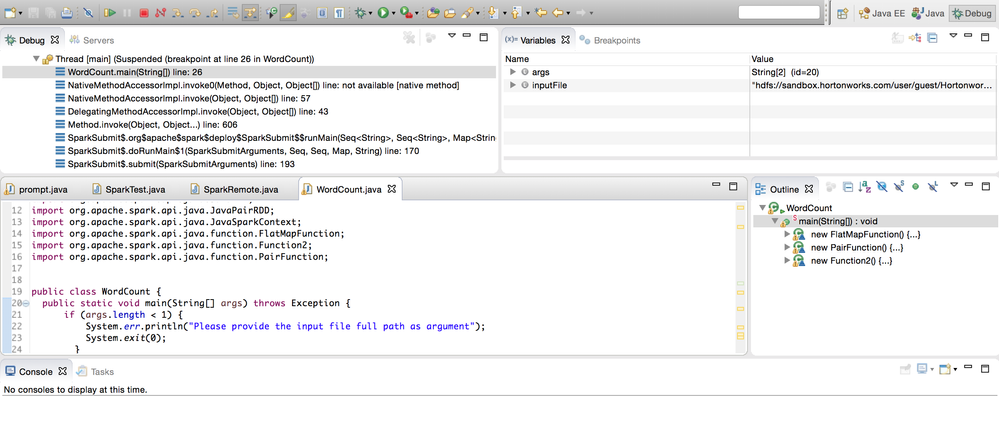Switch to Java EE perspective
Image resolution: width=999 pixels, height=430 pixels.
[x=883, y=13]
